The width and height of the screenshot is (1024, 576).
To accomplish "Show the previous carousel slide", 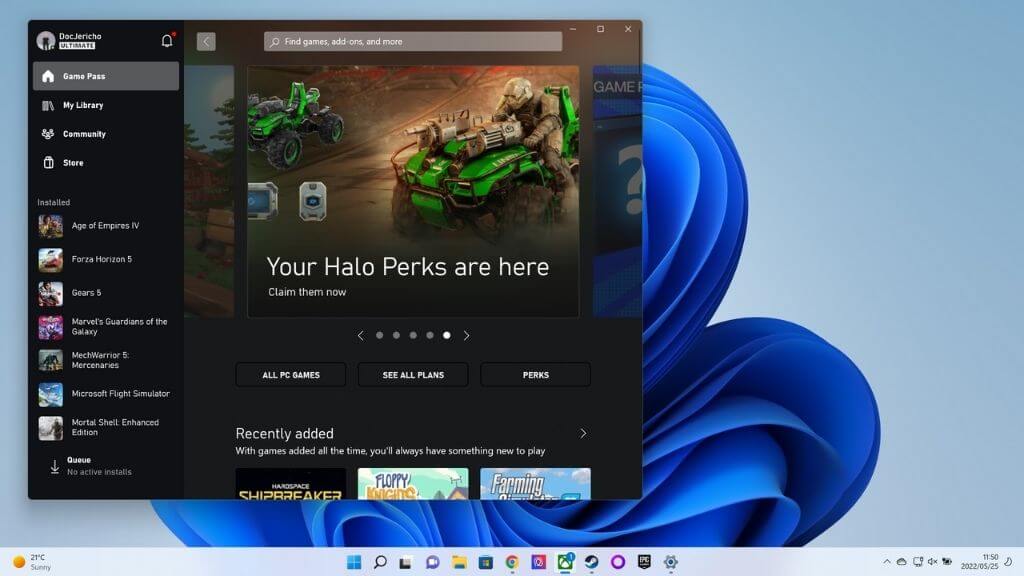I will click(360, 336).
